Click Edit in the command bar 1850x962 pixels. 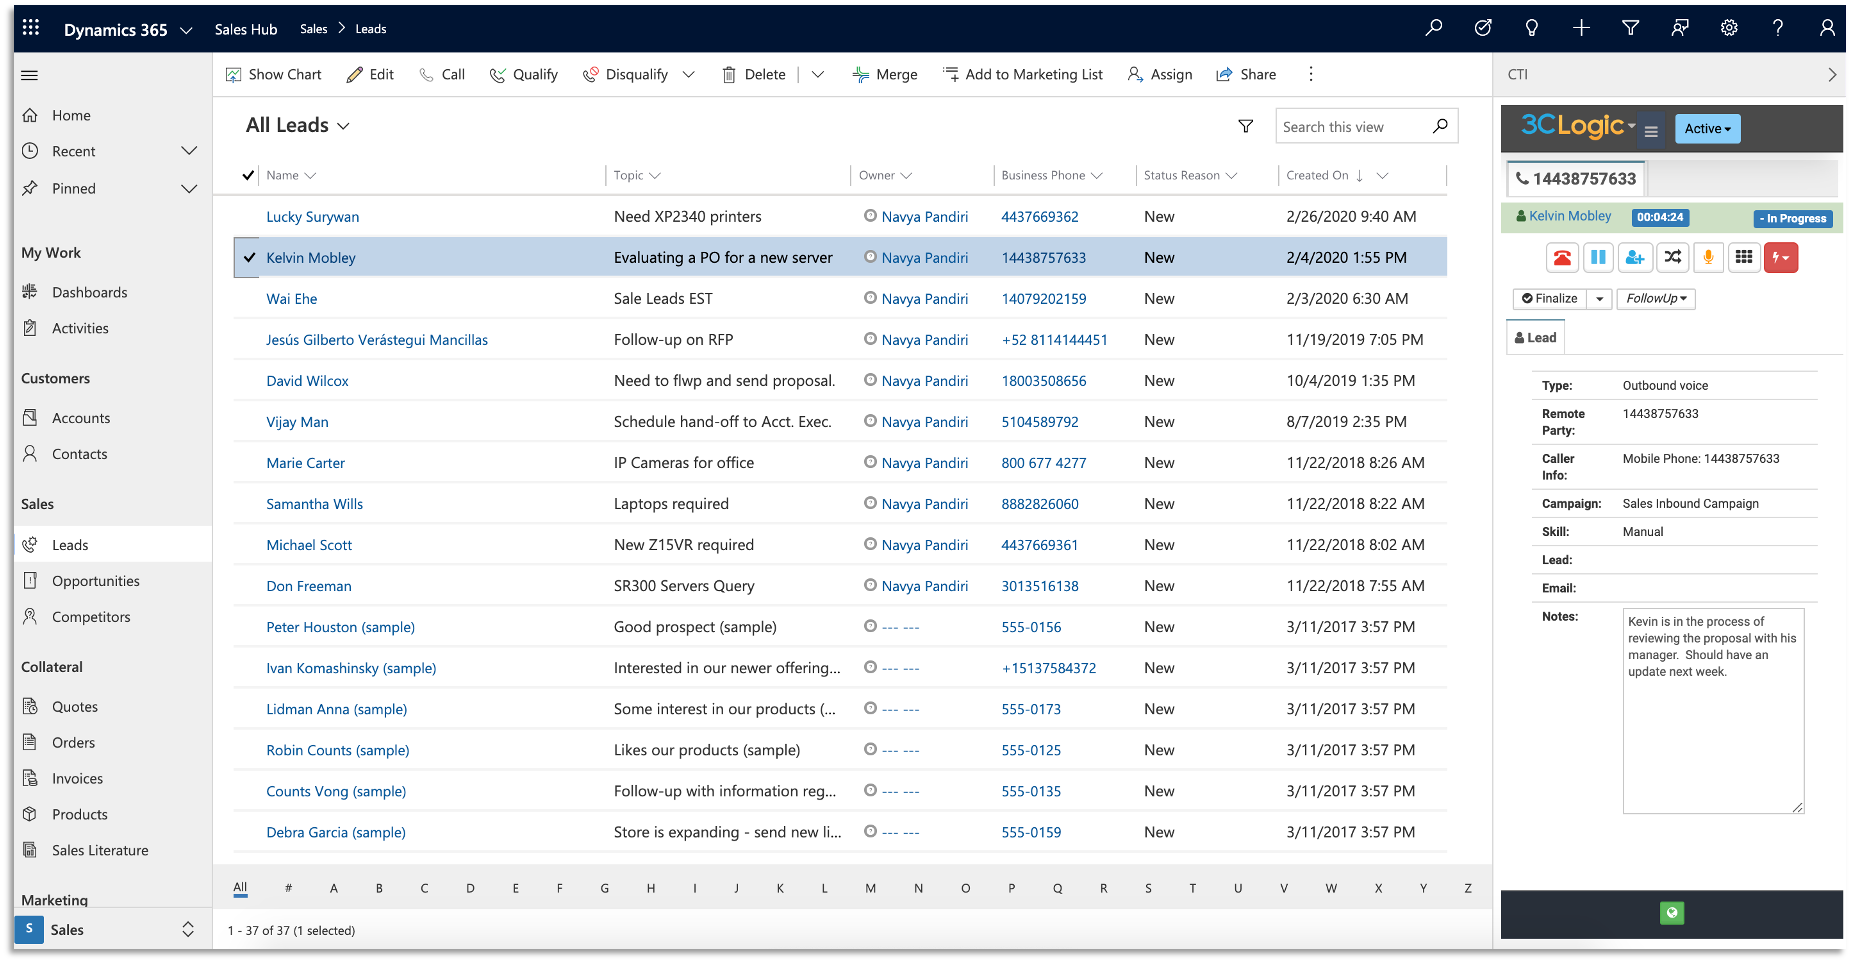[370, 74]
